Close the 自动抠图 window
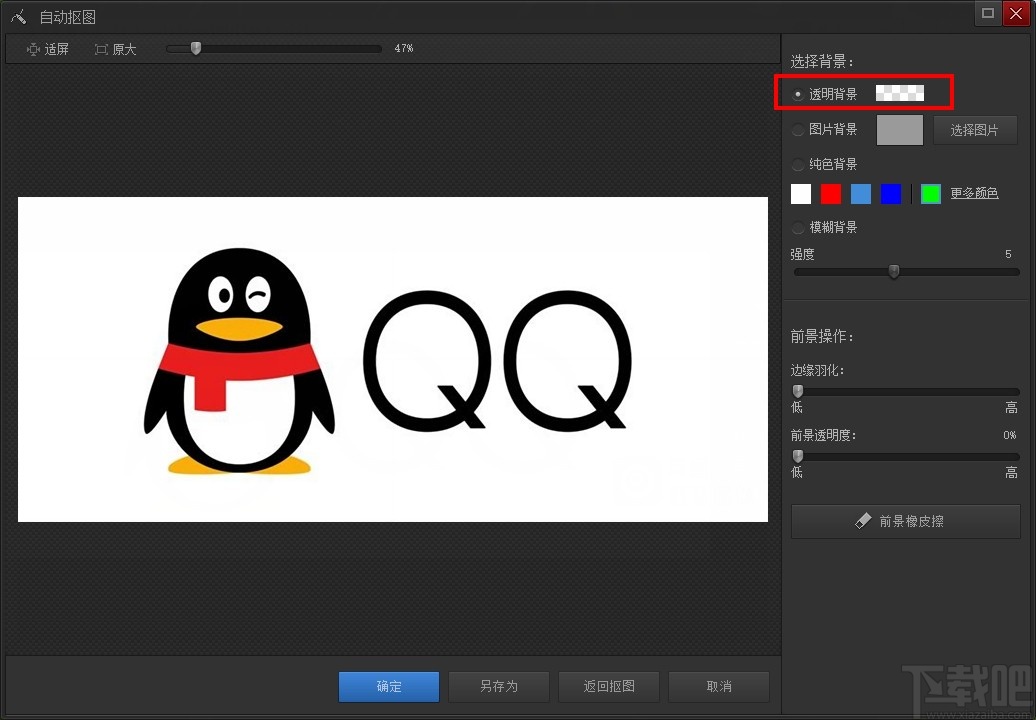This screenshot has width=1036, height=720. 1016,13
